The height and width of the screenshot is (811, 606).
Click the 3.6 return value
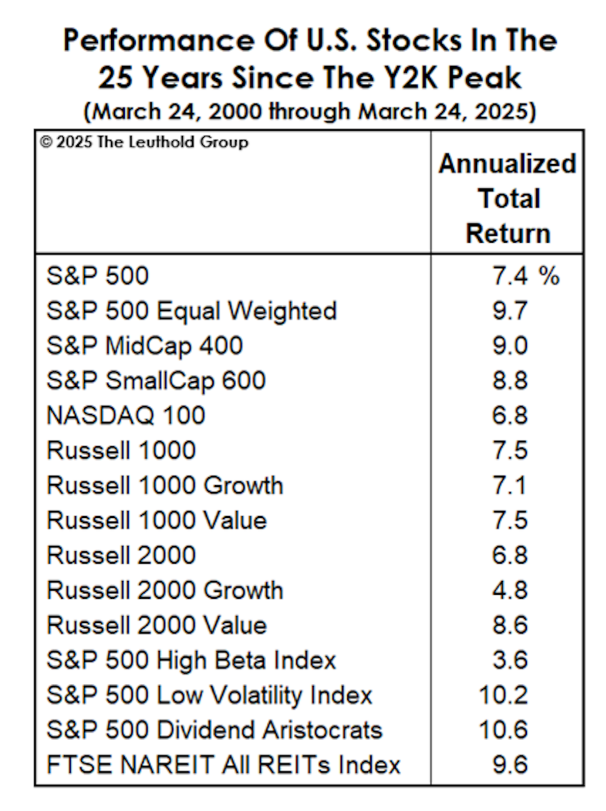click(505, 660)
